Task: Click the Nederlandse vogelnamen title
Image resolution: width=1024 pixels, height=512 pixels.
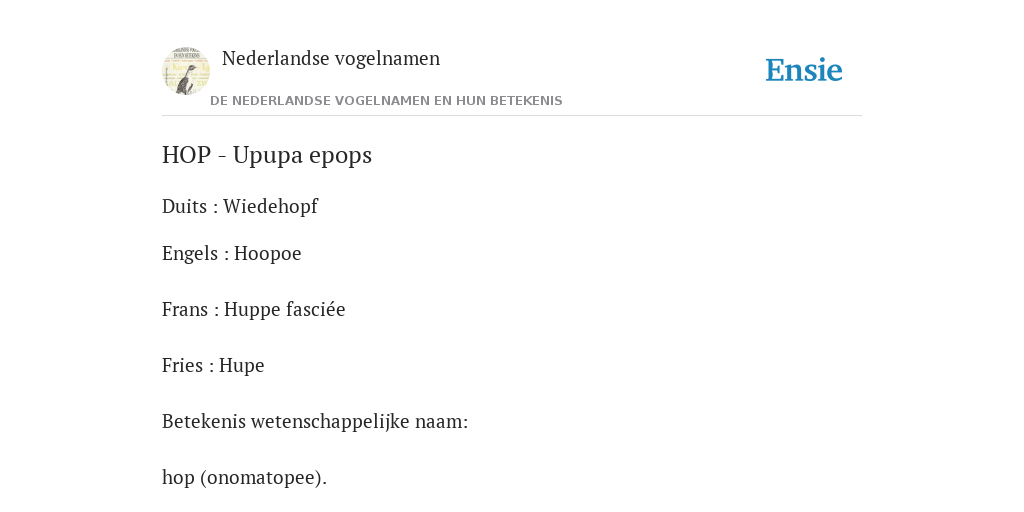Action: pos(331,58)
